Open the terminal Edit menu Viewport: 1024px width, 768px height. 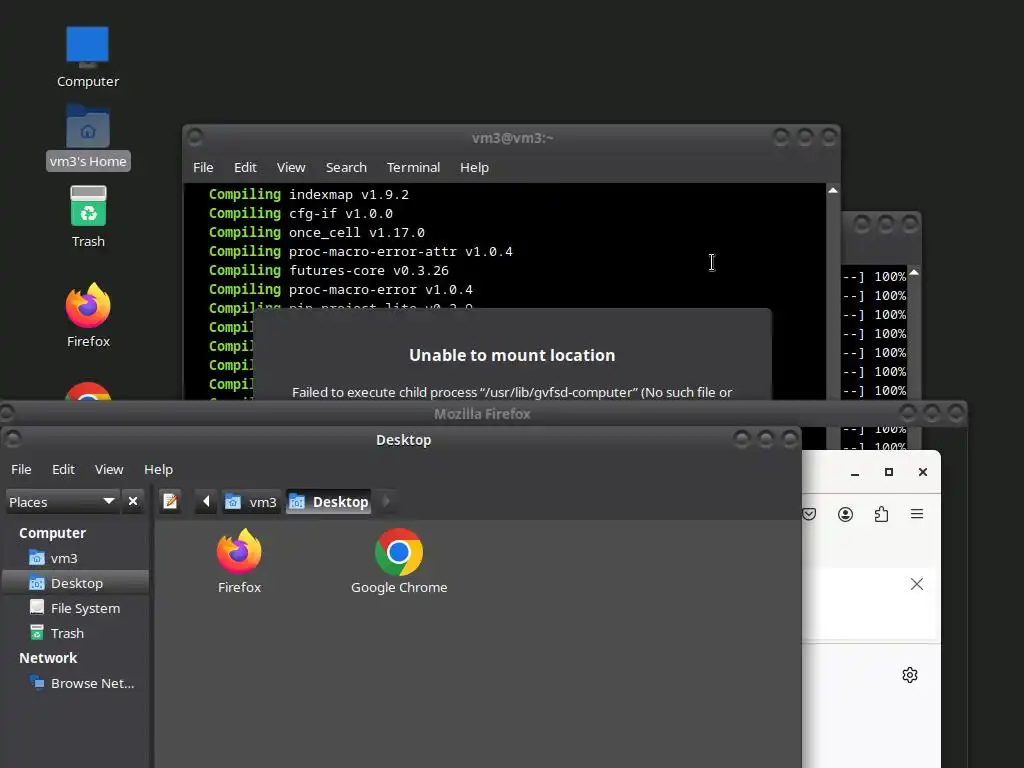tap(245, 168)
